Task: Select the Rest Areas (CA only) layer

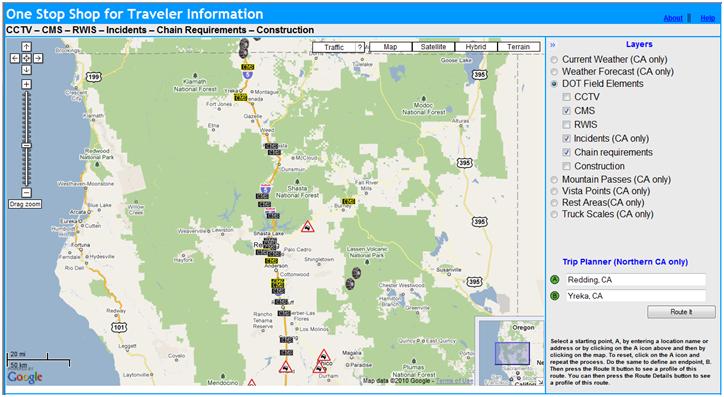Action: (x=554, y=203)
